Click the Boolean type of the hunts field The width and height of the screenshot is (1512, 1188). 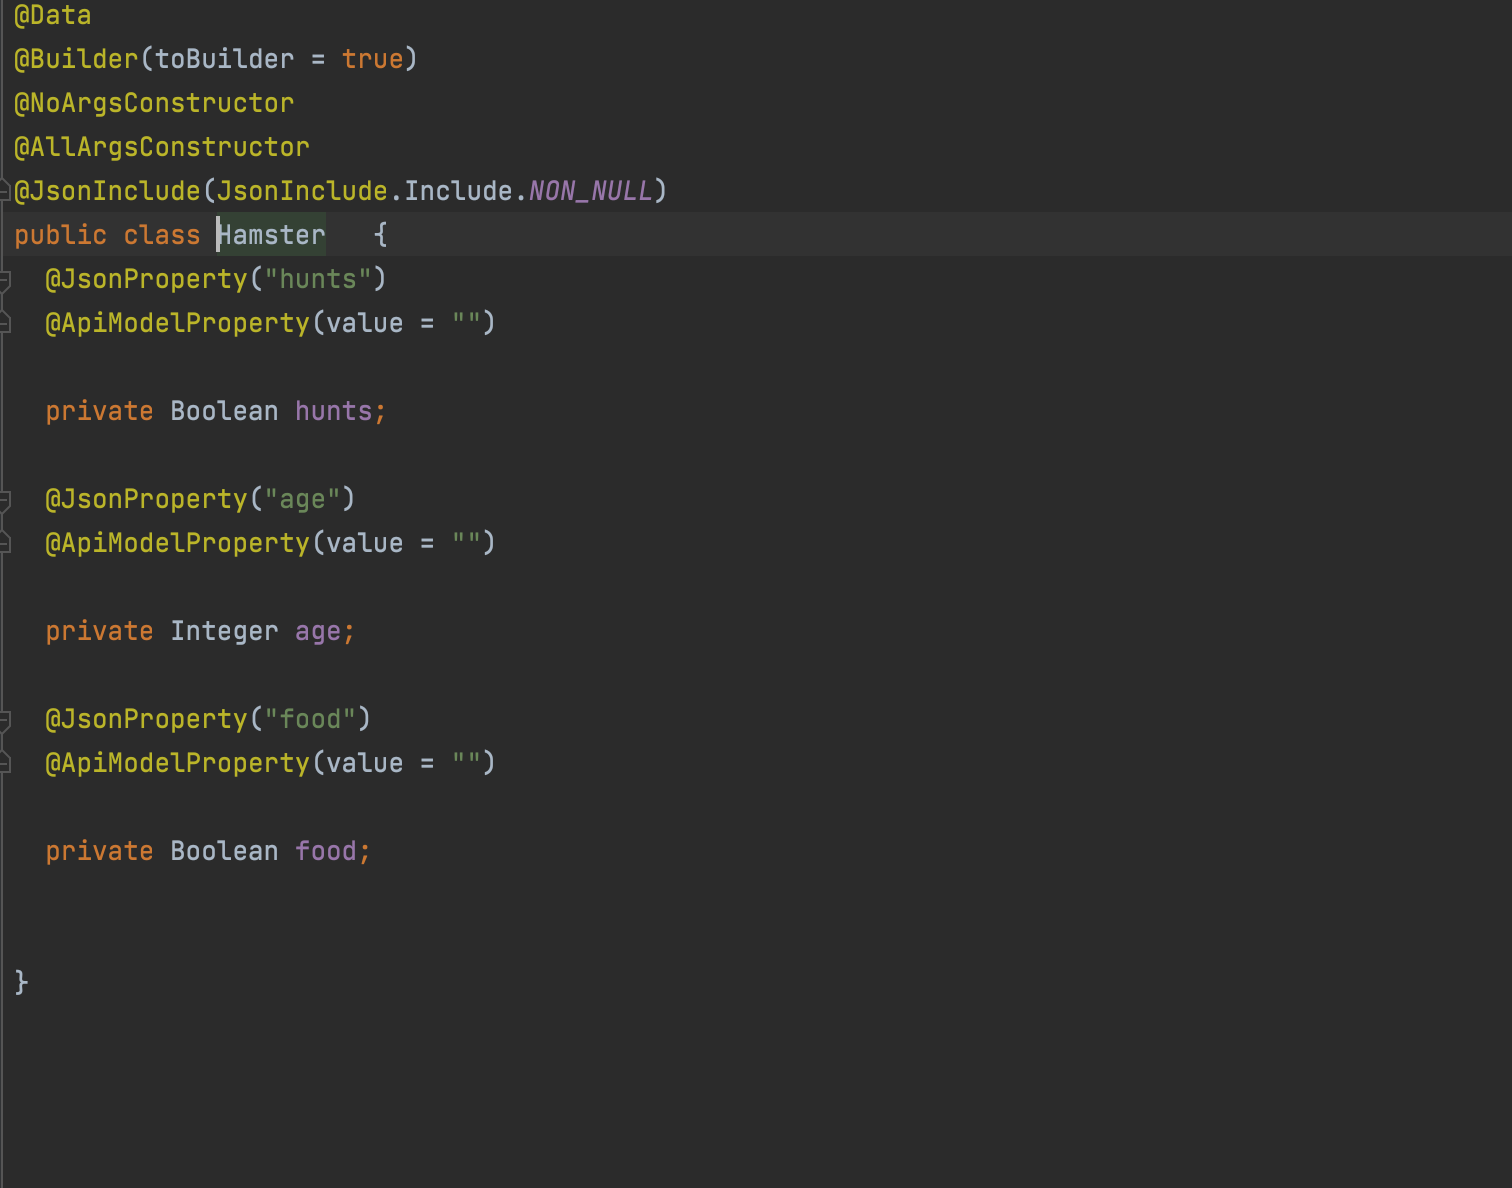224,410
